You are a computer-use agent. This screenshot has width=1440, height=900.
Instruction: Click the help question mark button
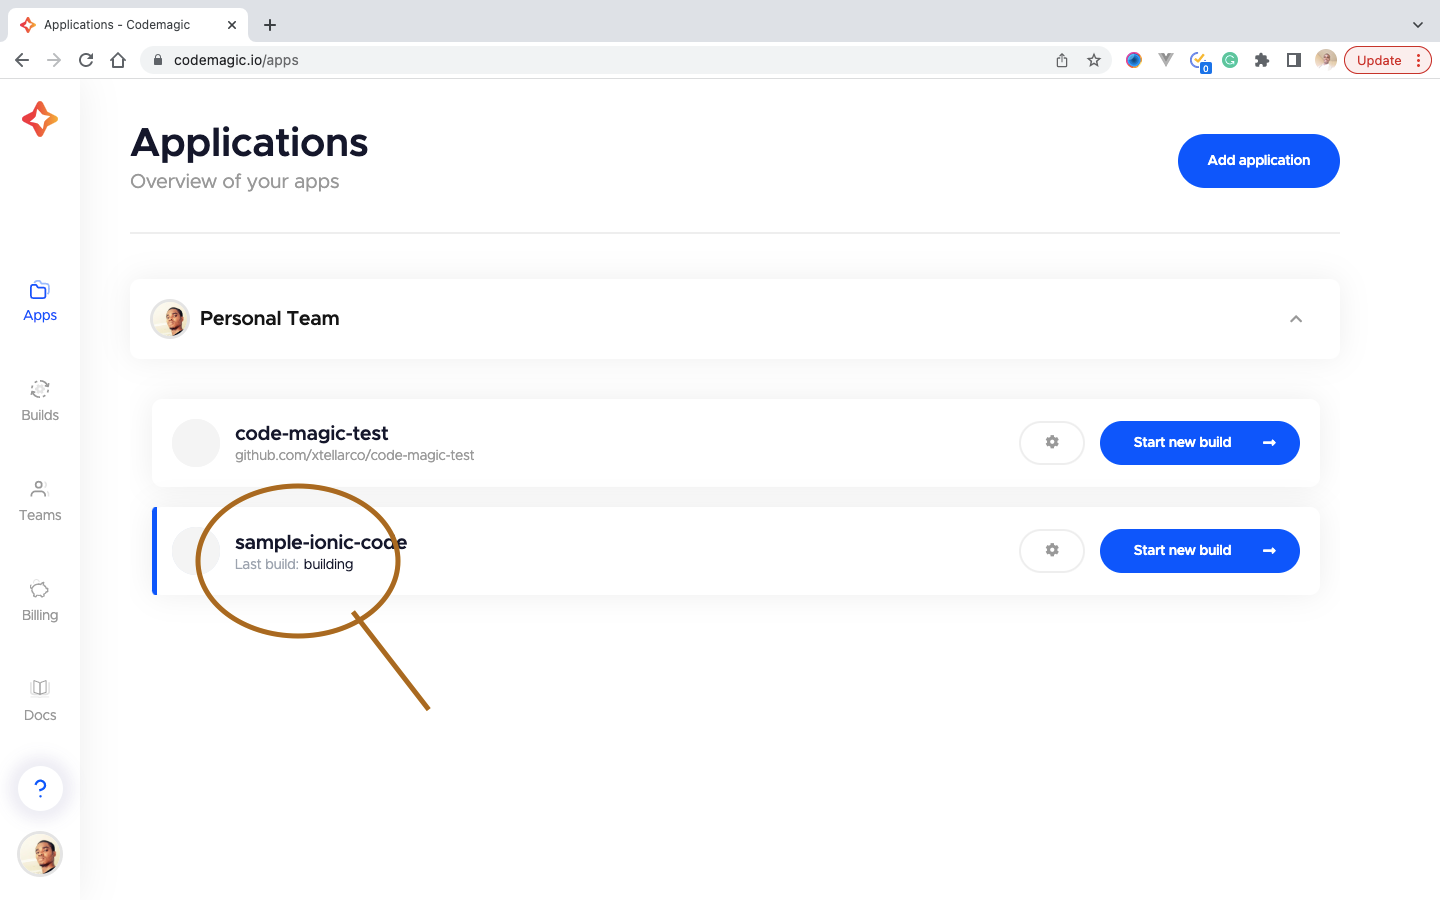click(x=40, y=788)
